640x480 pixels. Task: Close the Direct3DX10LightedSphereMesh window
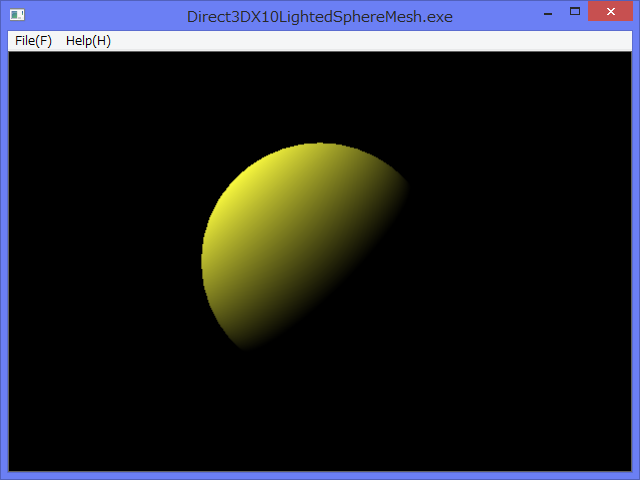611,11
